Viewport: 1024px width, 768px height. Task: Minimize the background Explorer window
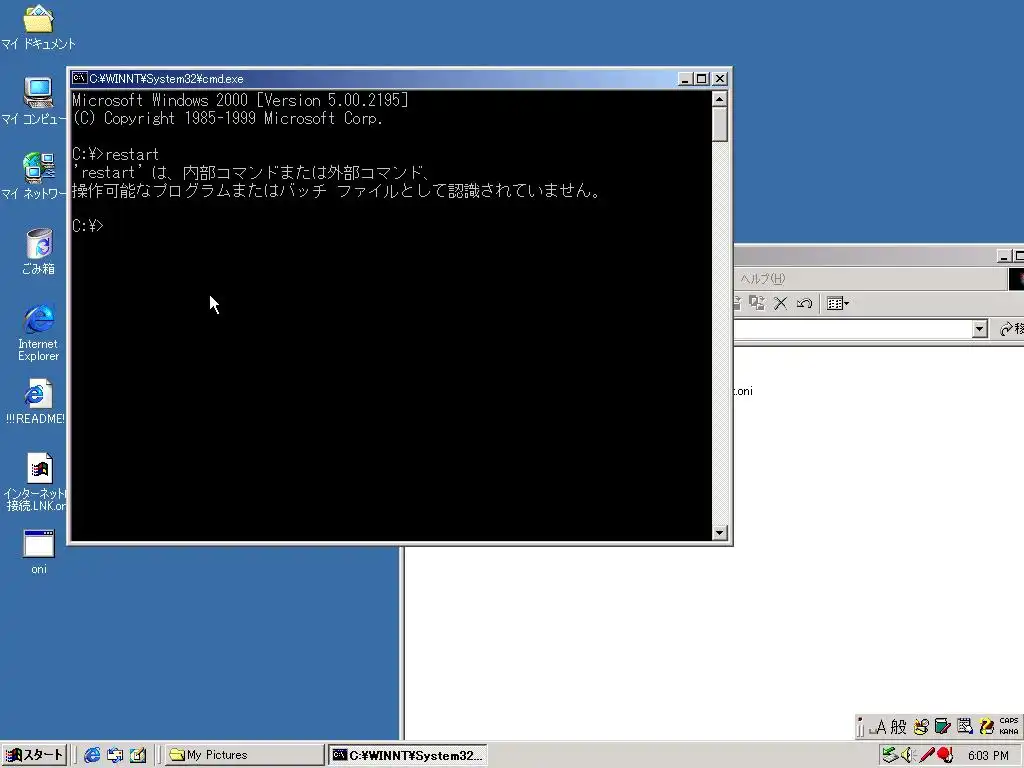click(1004, 256)
